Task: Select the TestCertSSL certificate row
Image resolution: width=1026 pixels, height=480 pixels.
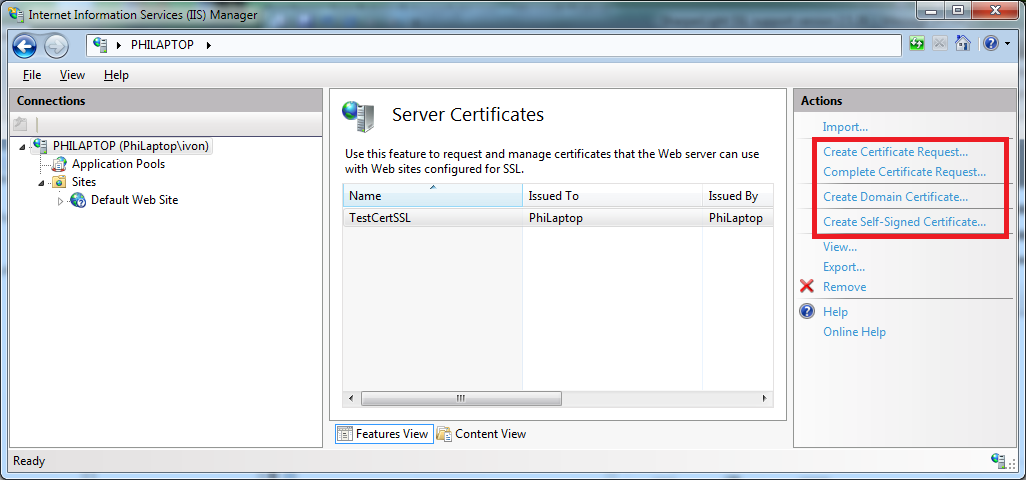Action: (x=557, y=218)
